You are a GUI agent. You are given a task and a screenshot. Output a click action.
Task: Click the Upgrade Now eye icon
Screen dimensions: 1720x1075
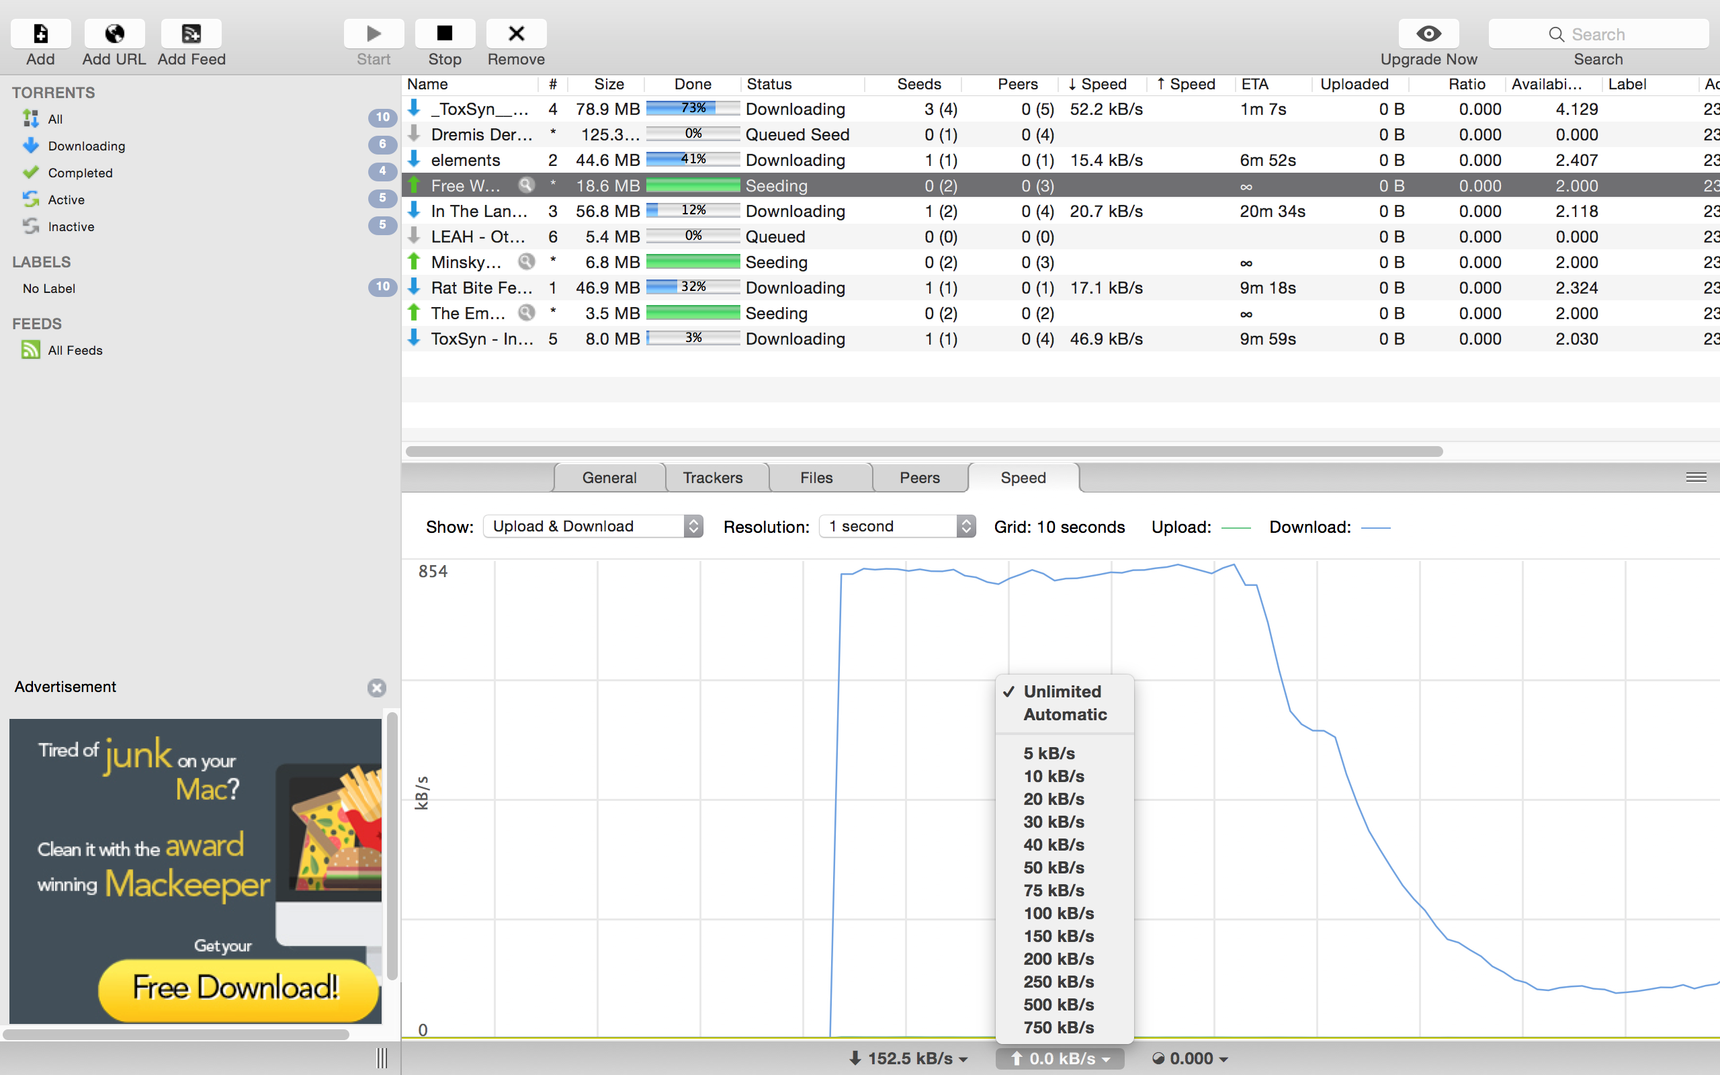1428,33
